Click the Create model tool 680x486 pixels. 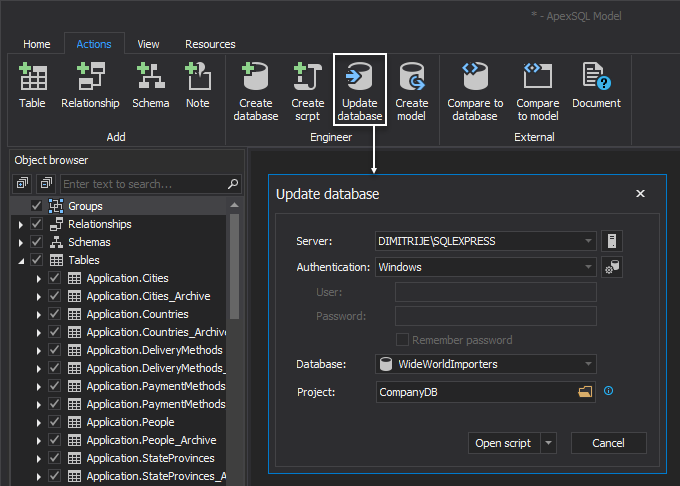pyautogui.click(x=412, y=91)
